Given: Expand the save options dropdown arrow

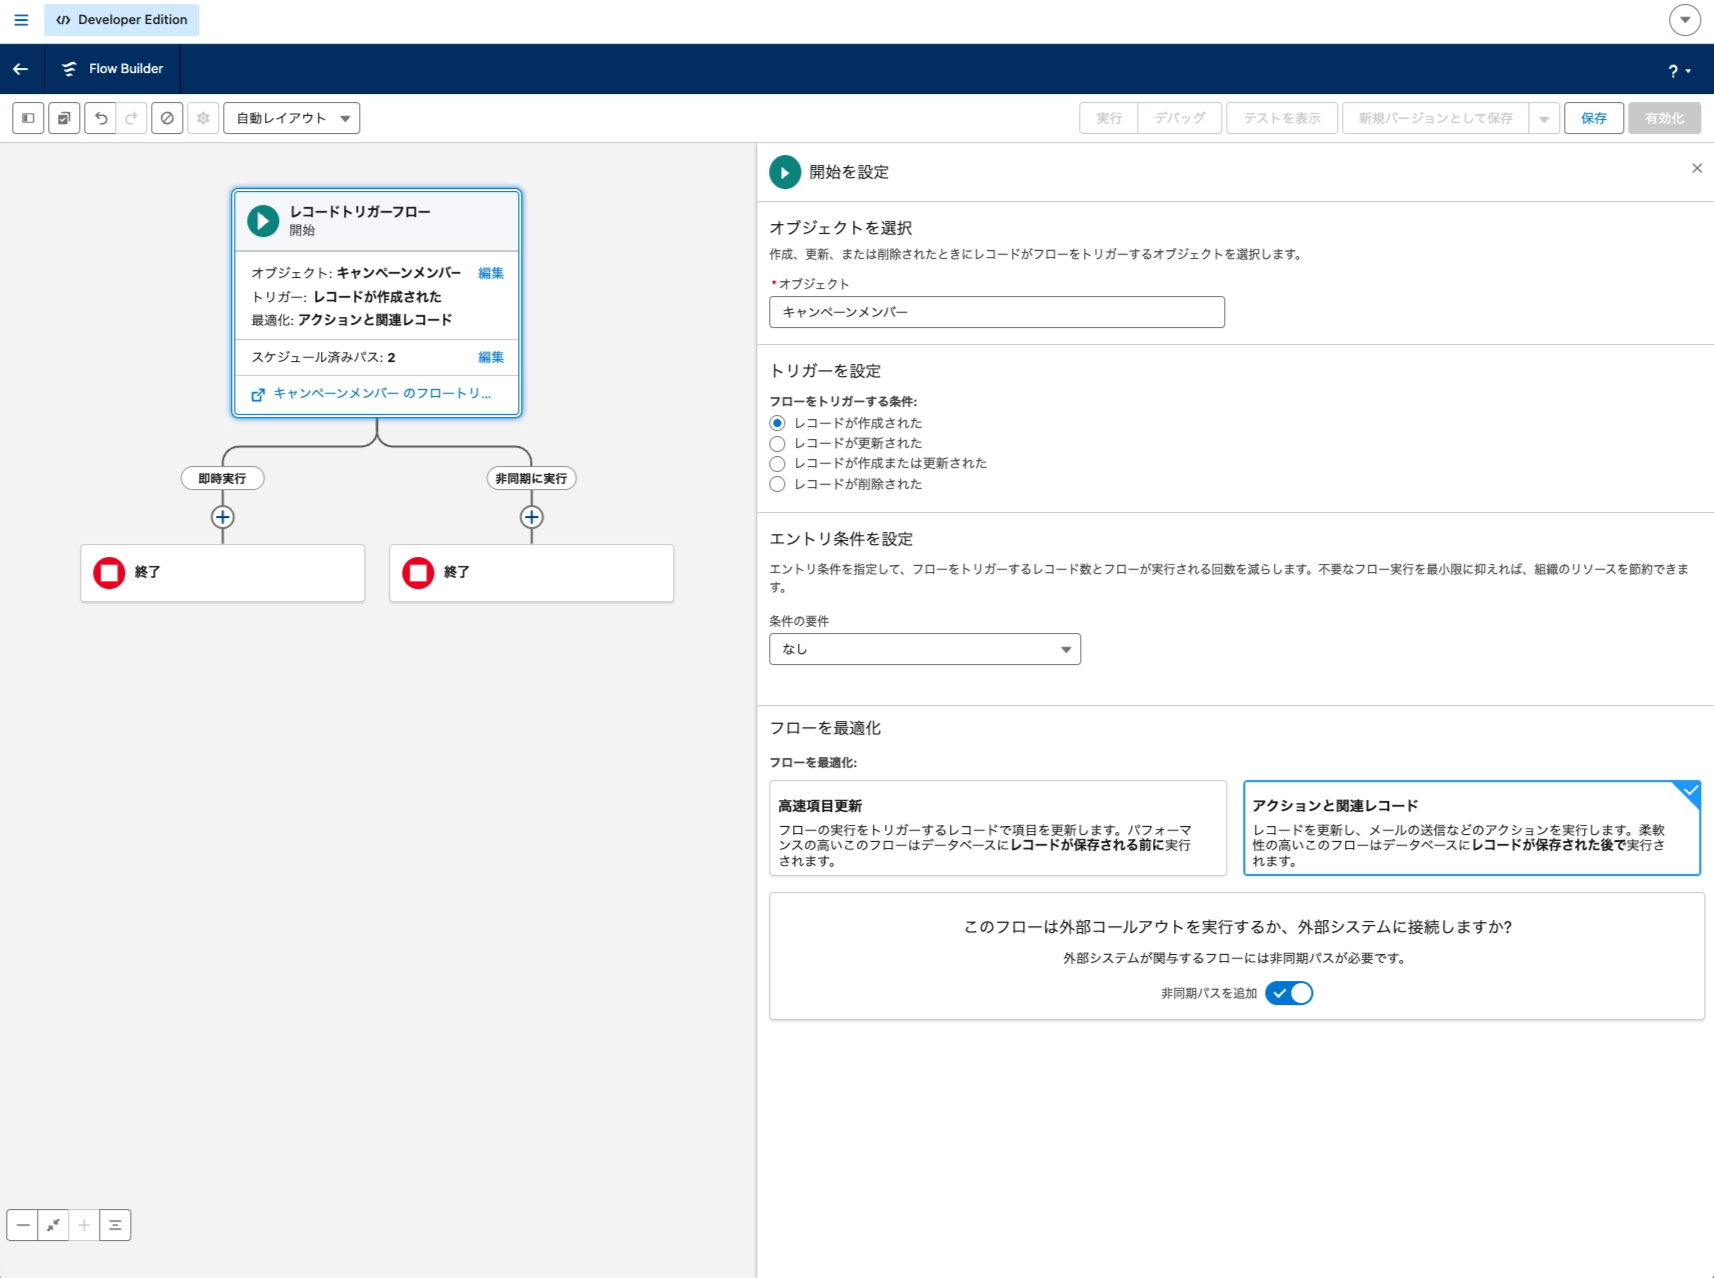Looking at the screenshot, I should pyautogui.click(x=1544, y=118).
